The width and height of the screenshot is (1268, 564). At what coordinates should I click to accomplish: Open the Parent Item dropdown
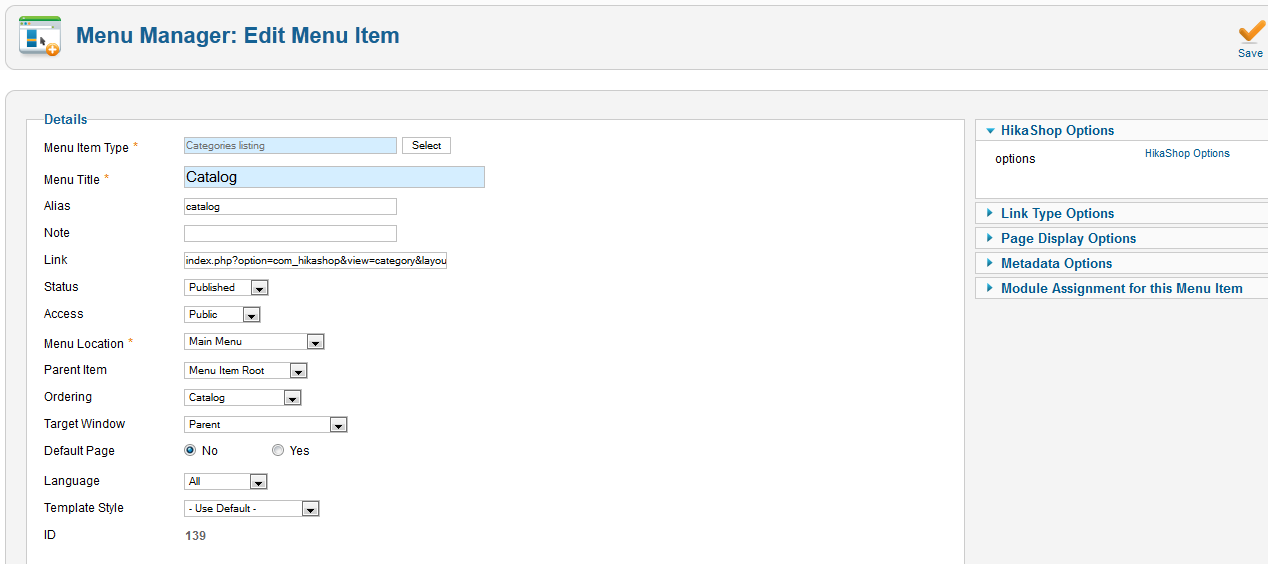[x=246, y=370]
